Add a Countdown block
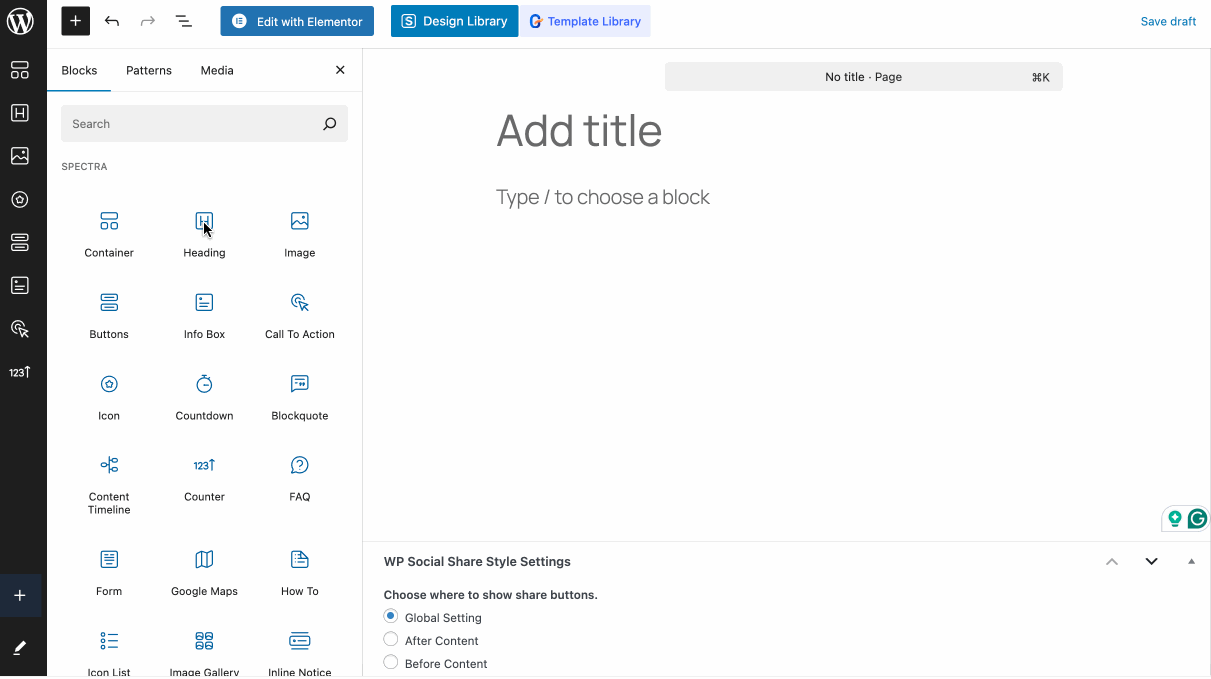The image size is (1211, 679). [204, 397]
